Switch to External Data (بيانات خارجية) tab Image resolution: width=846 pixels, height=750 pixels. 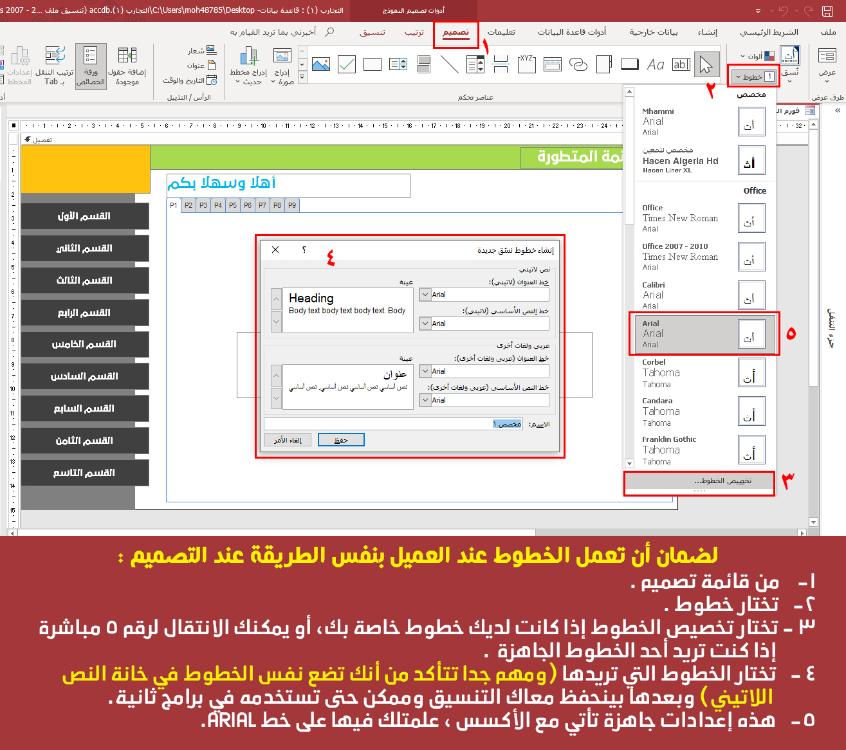point(653,32)
